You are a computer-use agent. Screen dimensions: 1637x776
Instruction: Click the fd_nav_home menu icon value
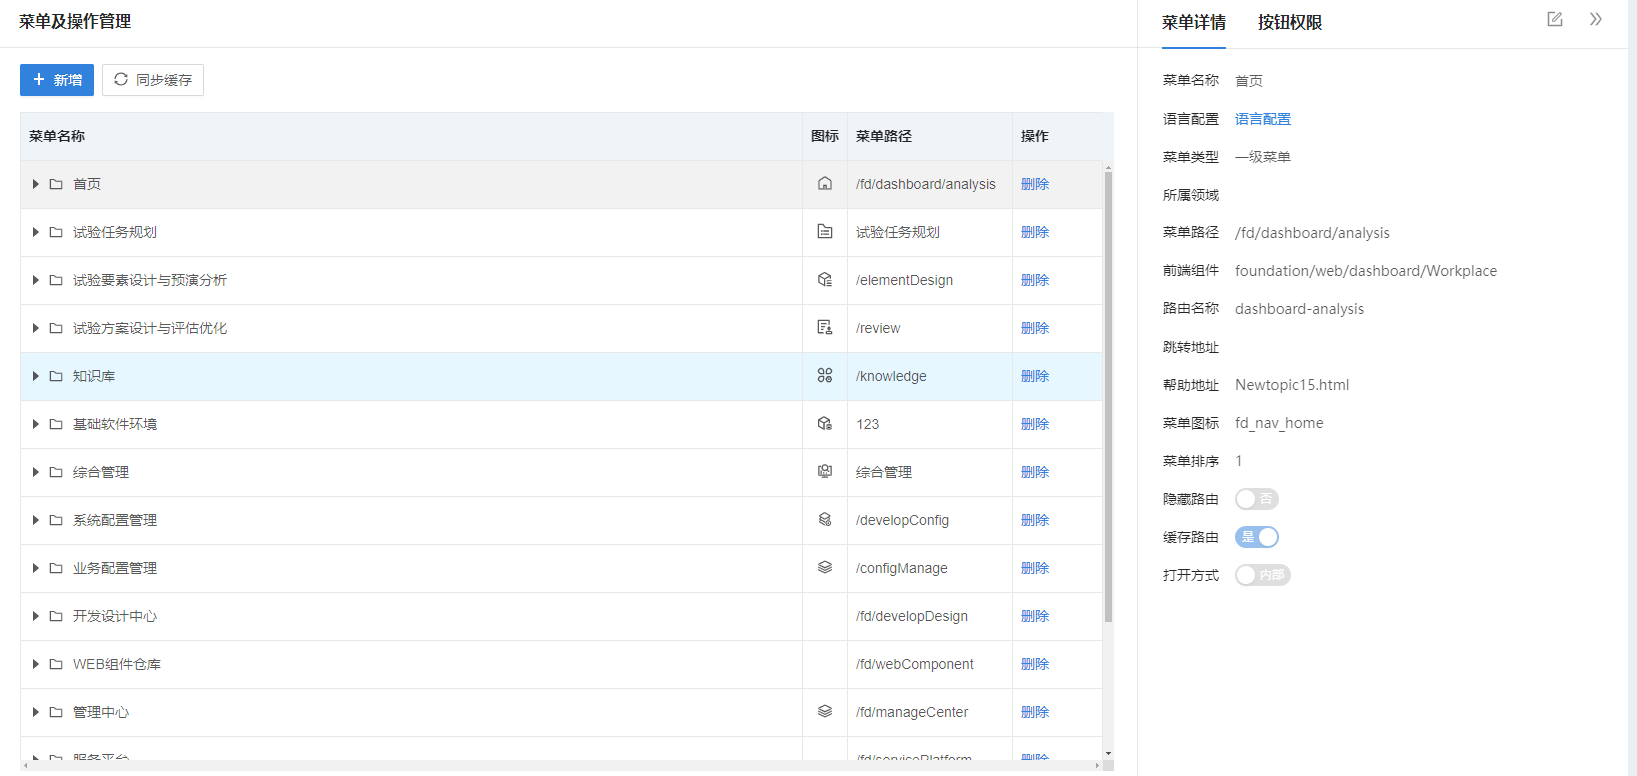(1279, 423)
